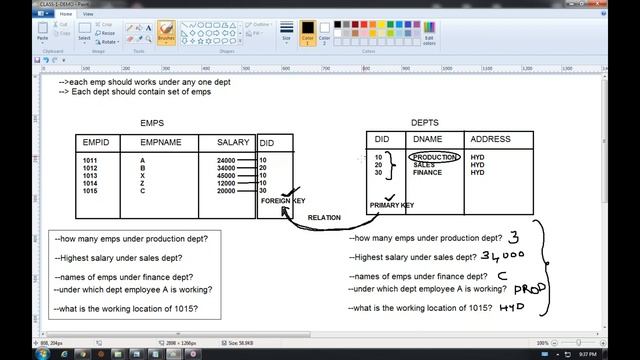Click the taskbar clock showing 9:37 PM
The width and height of the screenshot is (640, 360).
pos(588,354)
